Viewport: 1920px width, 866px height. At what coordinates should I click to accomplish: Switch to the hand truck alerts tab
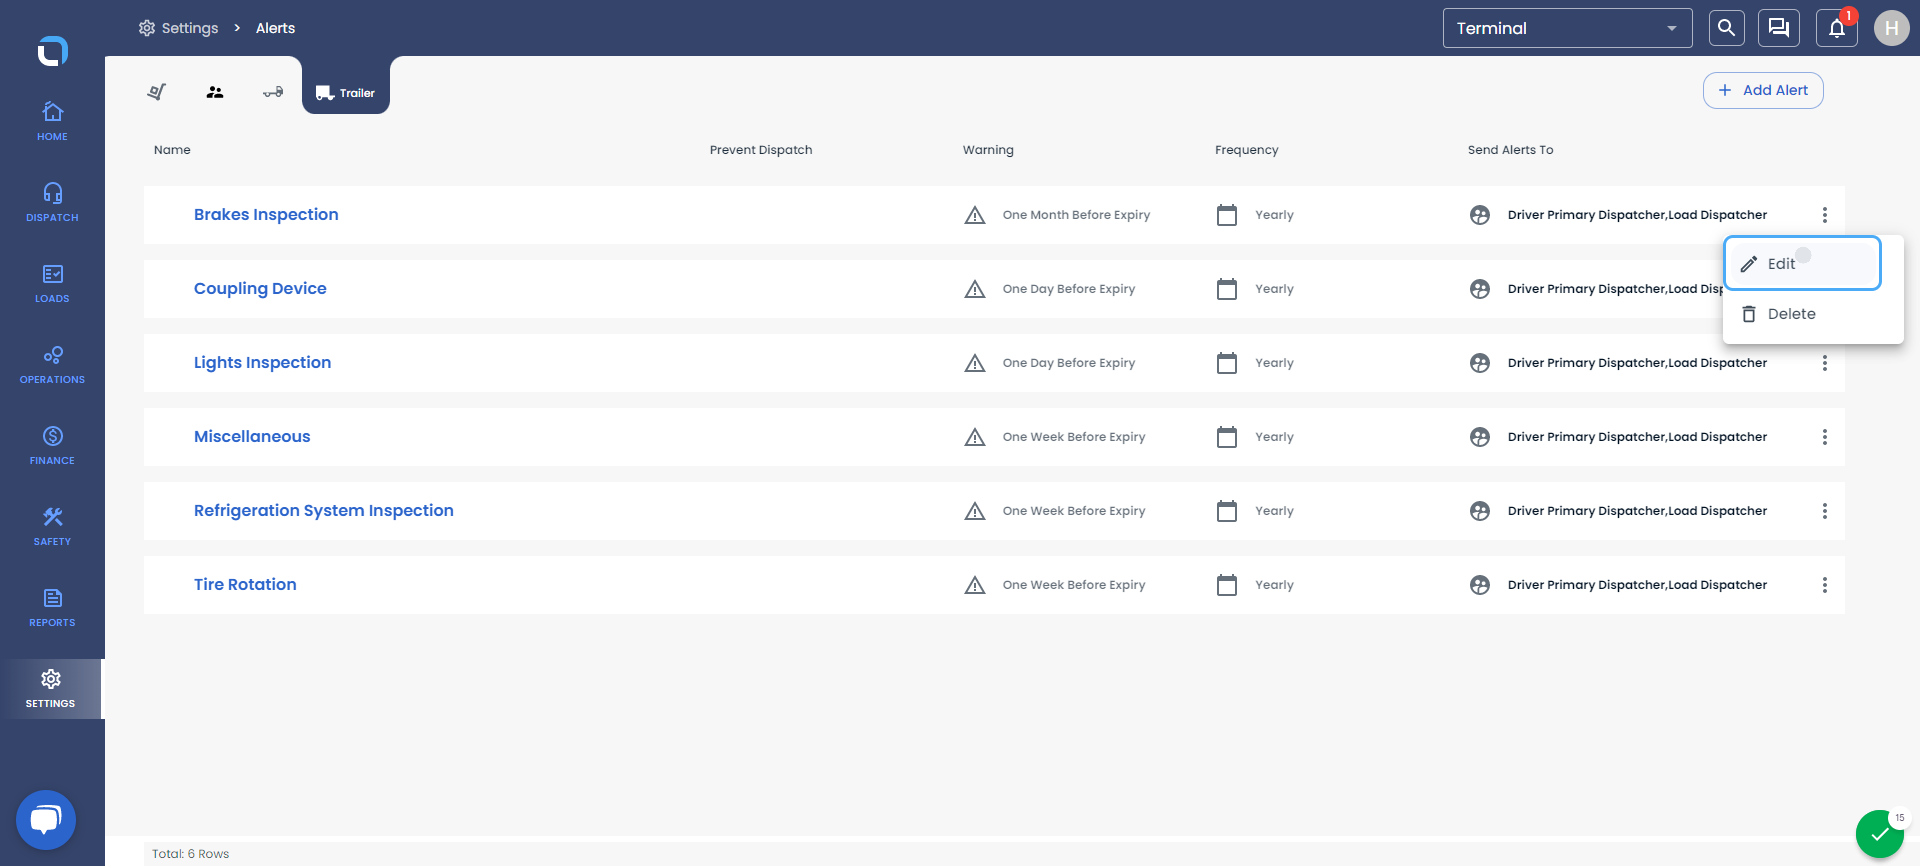coord(157,92)
